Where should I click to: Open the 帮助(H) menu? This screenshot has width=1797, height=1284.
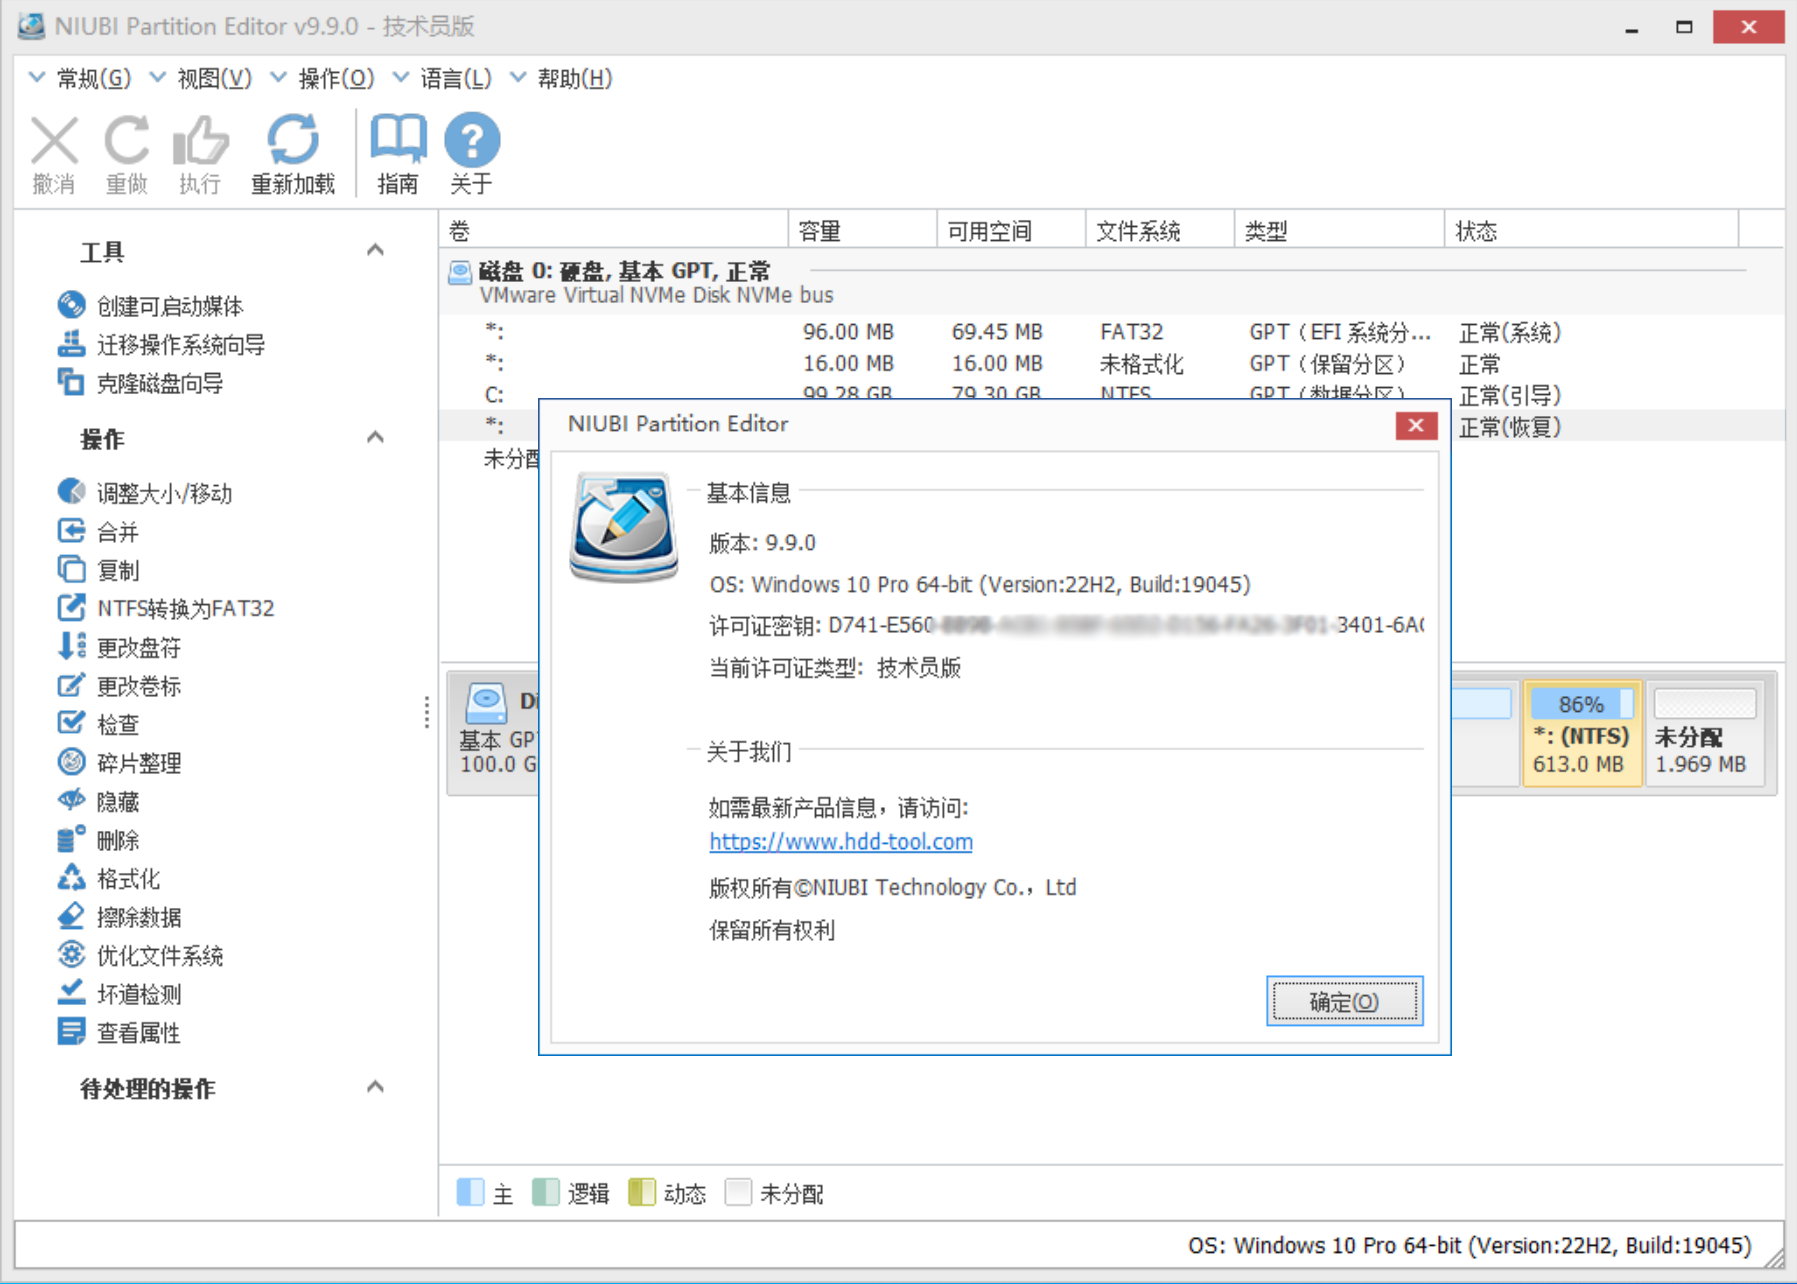tap(562, 78)
